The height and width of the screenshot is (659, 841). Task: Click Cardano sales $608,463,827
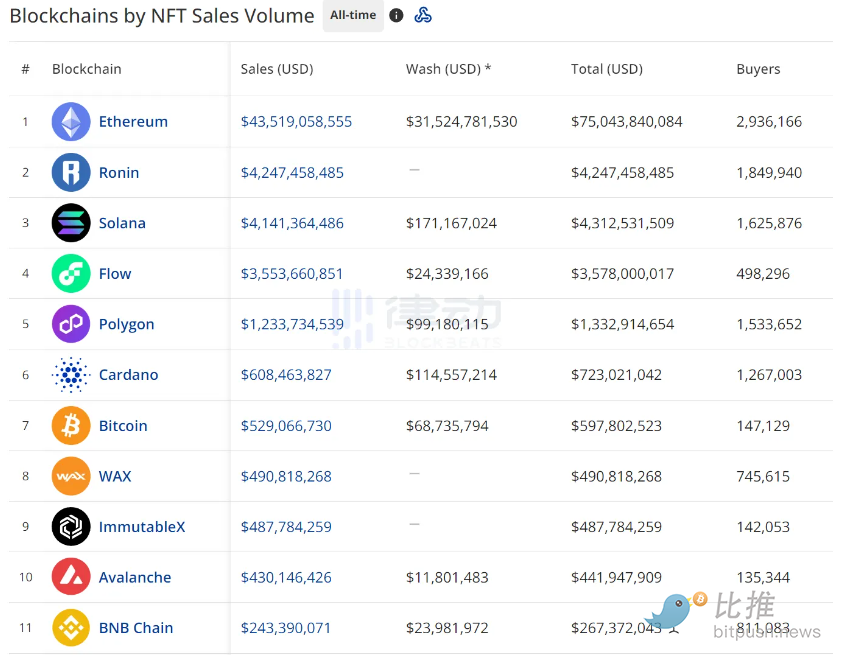[286, 375]
